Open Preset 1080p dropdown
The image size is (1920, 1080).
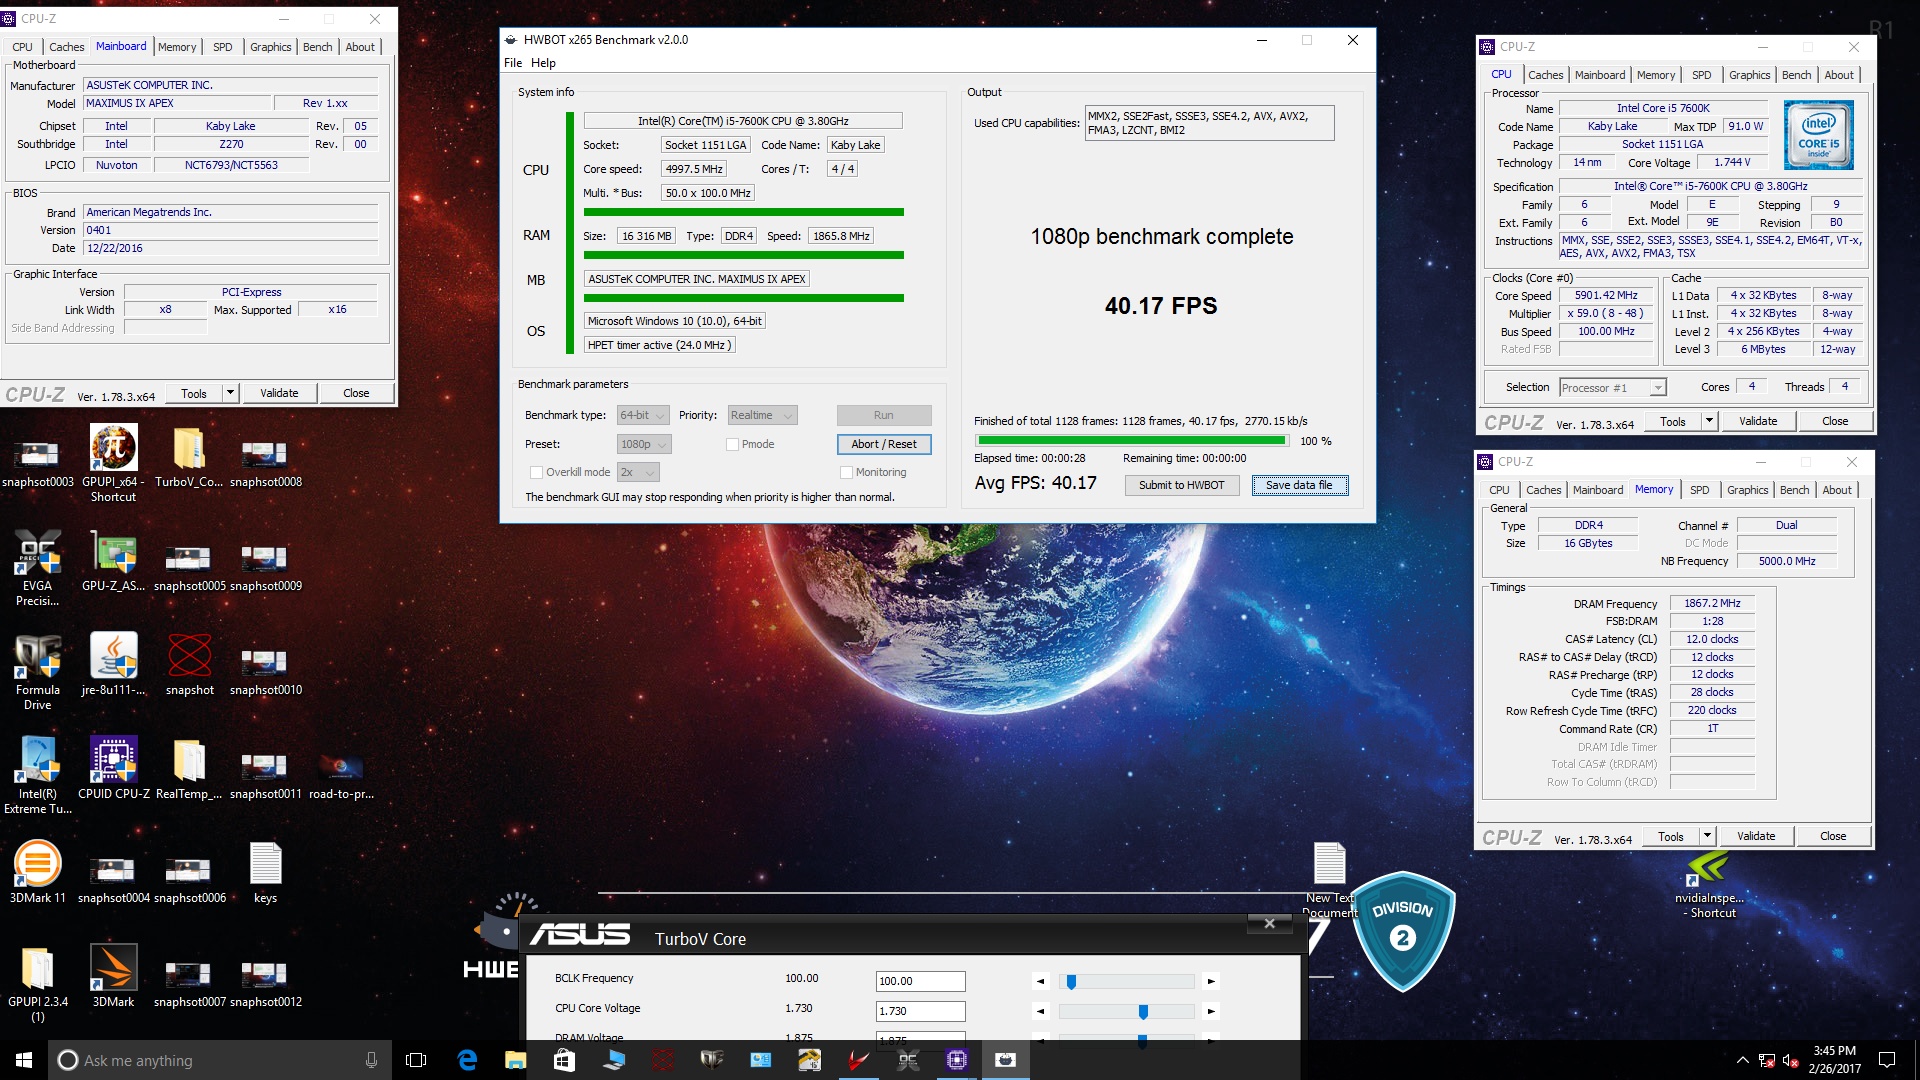644,444
